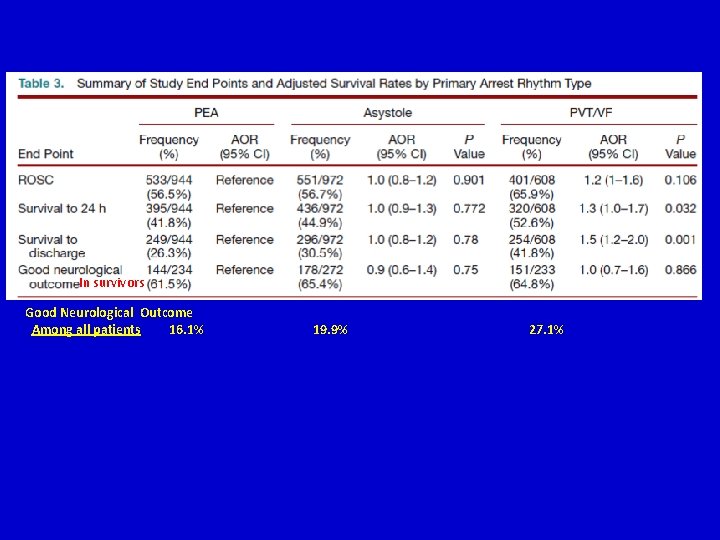Click the P value 0.78
The image size is (720, 540).
pos(466,239)
